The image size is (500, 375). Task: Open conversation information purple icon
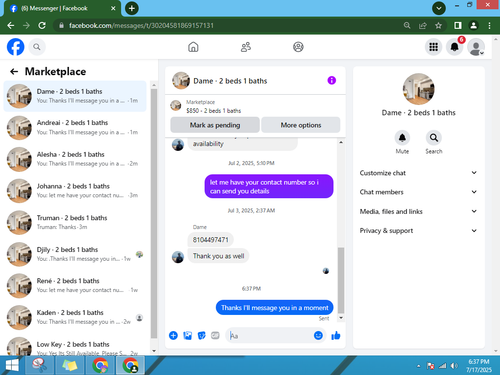(331, 80)
